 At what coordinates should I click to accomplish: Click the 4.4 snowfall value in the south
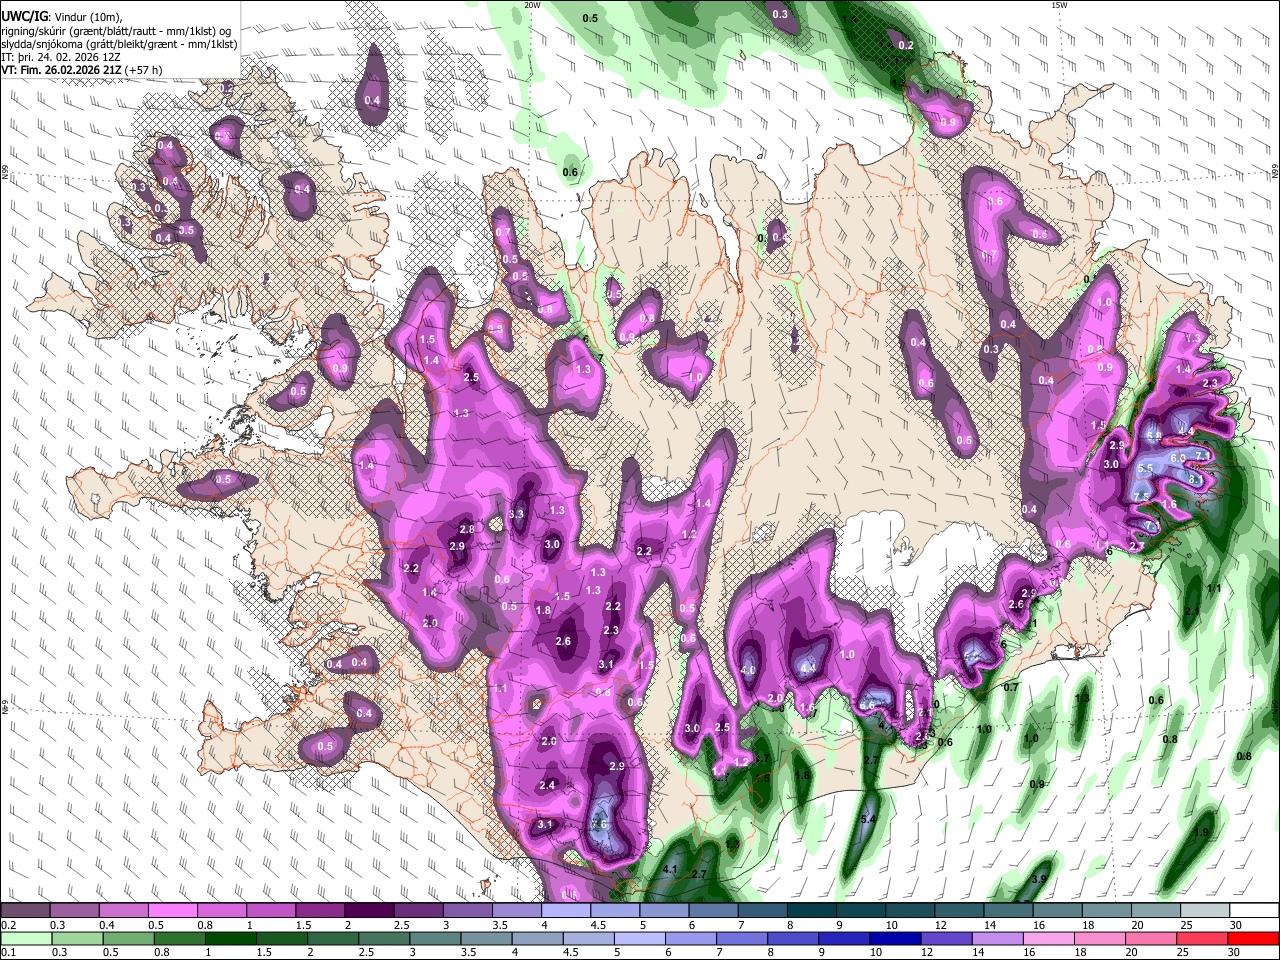(808, 667)
